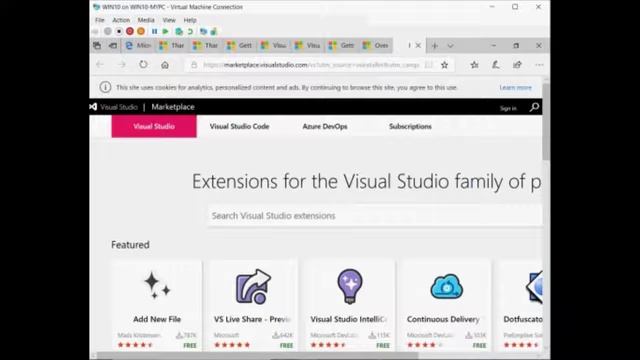Click the Add New File title
The height and width of the screenshot is (360, 640).
click(x=157, y=319)
